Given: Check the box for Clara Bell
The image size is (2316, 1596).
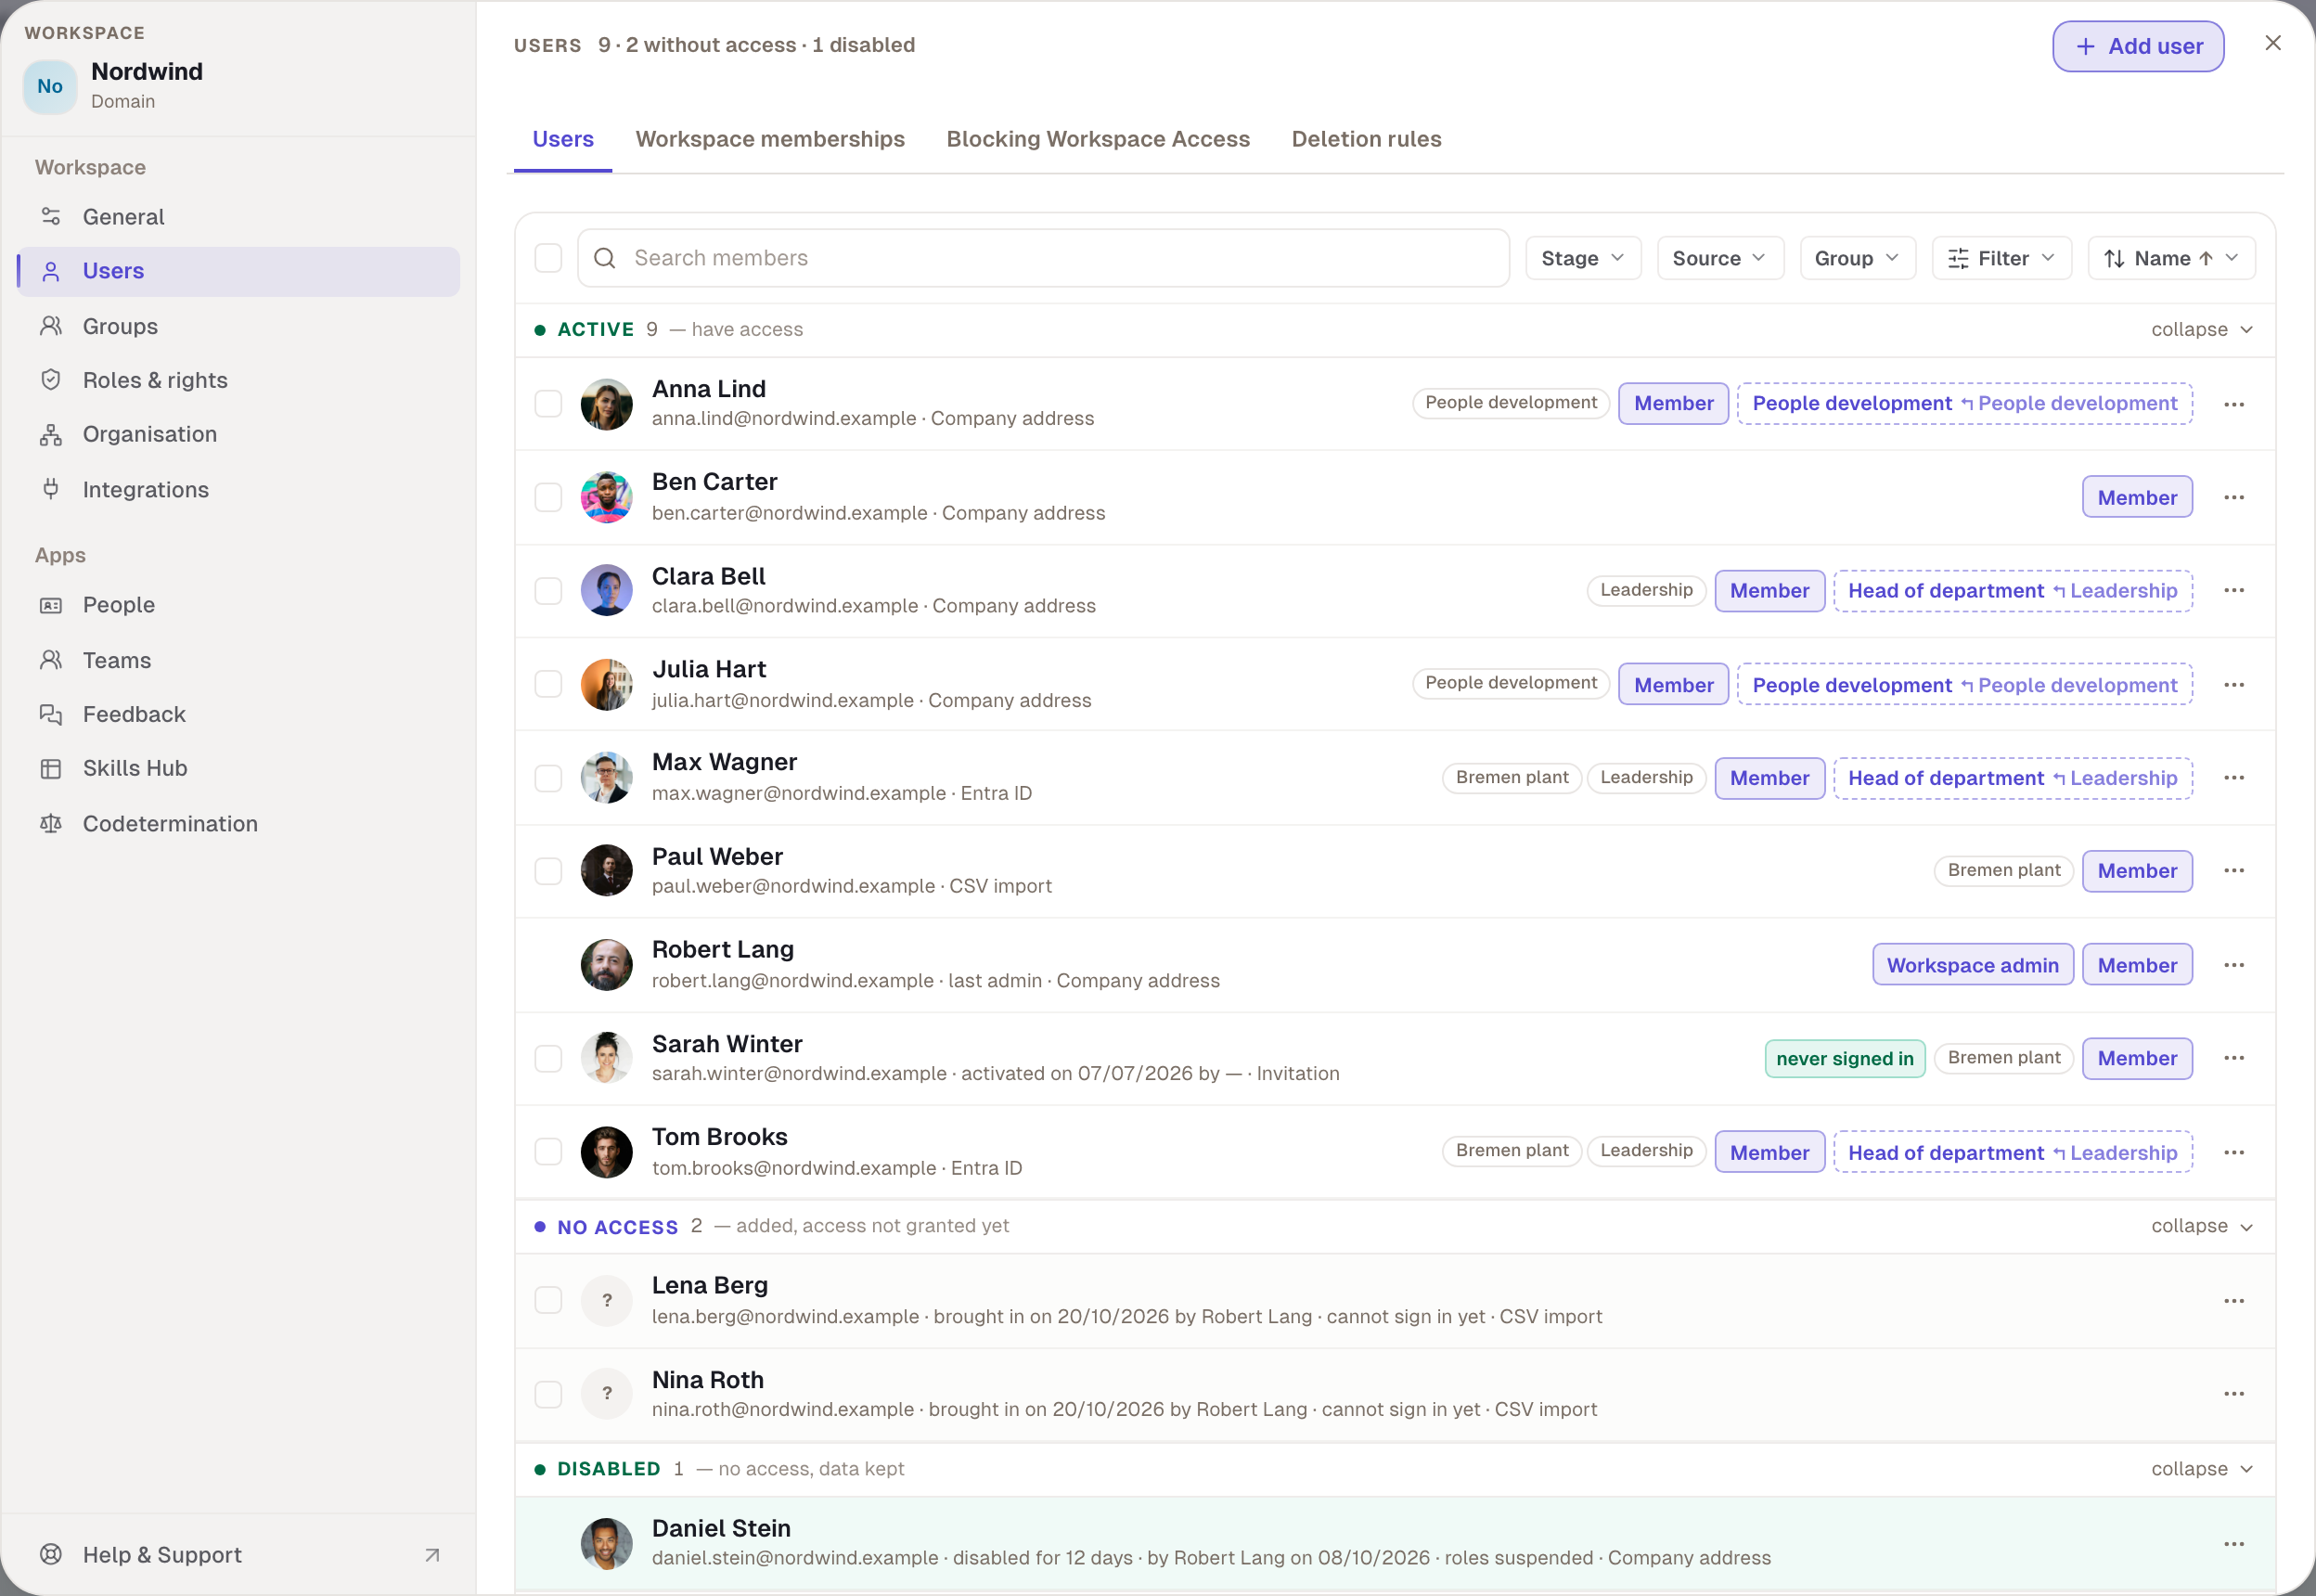Looking at the screenshot, I should (x=548, y=590).
